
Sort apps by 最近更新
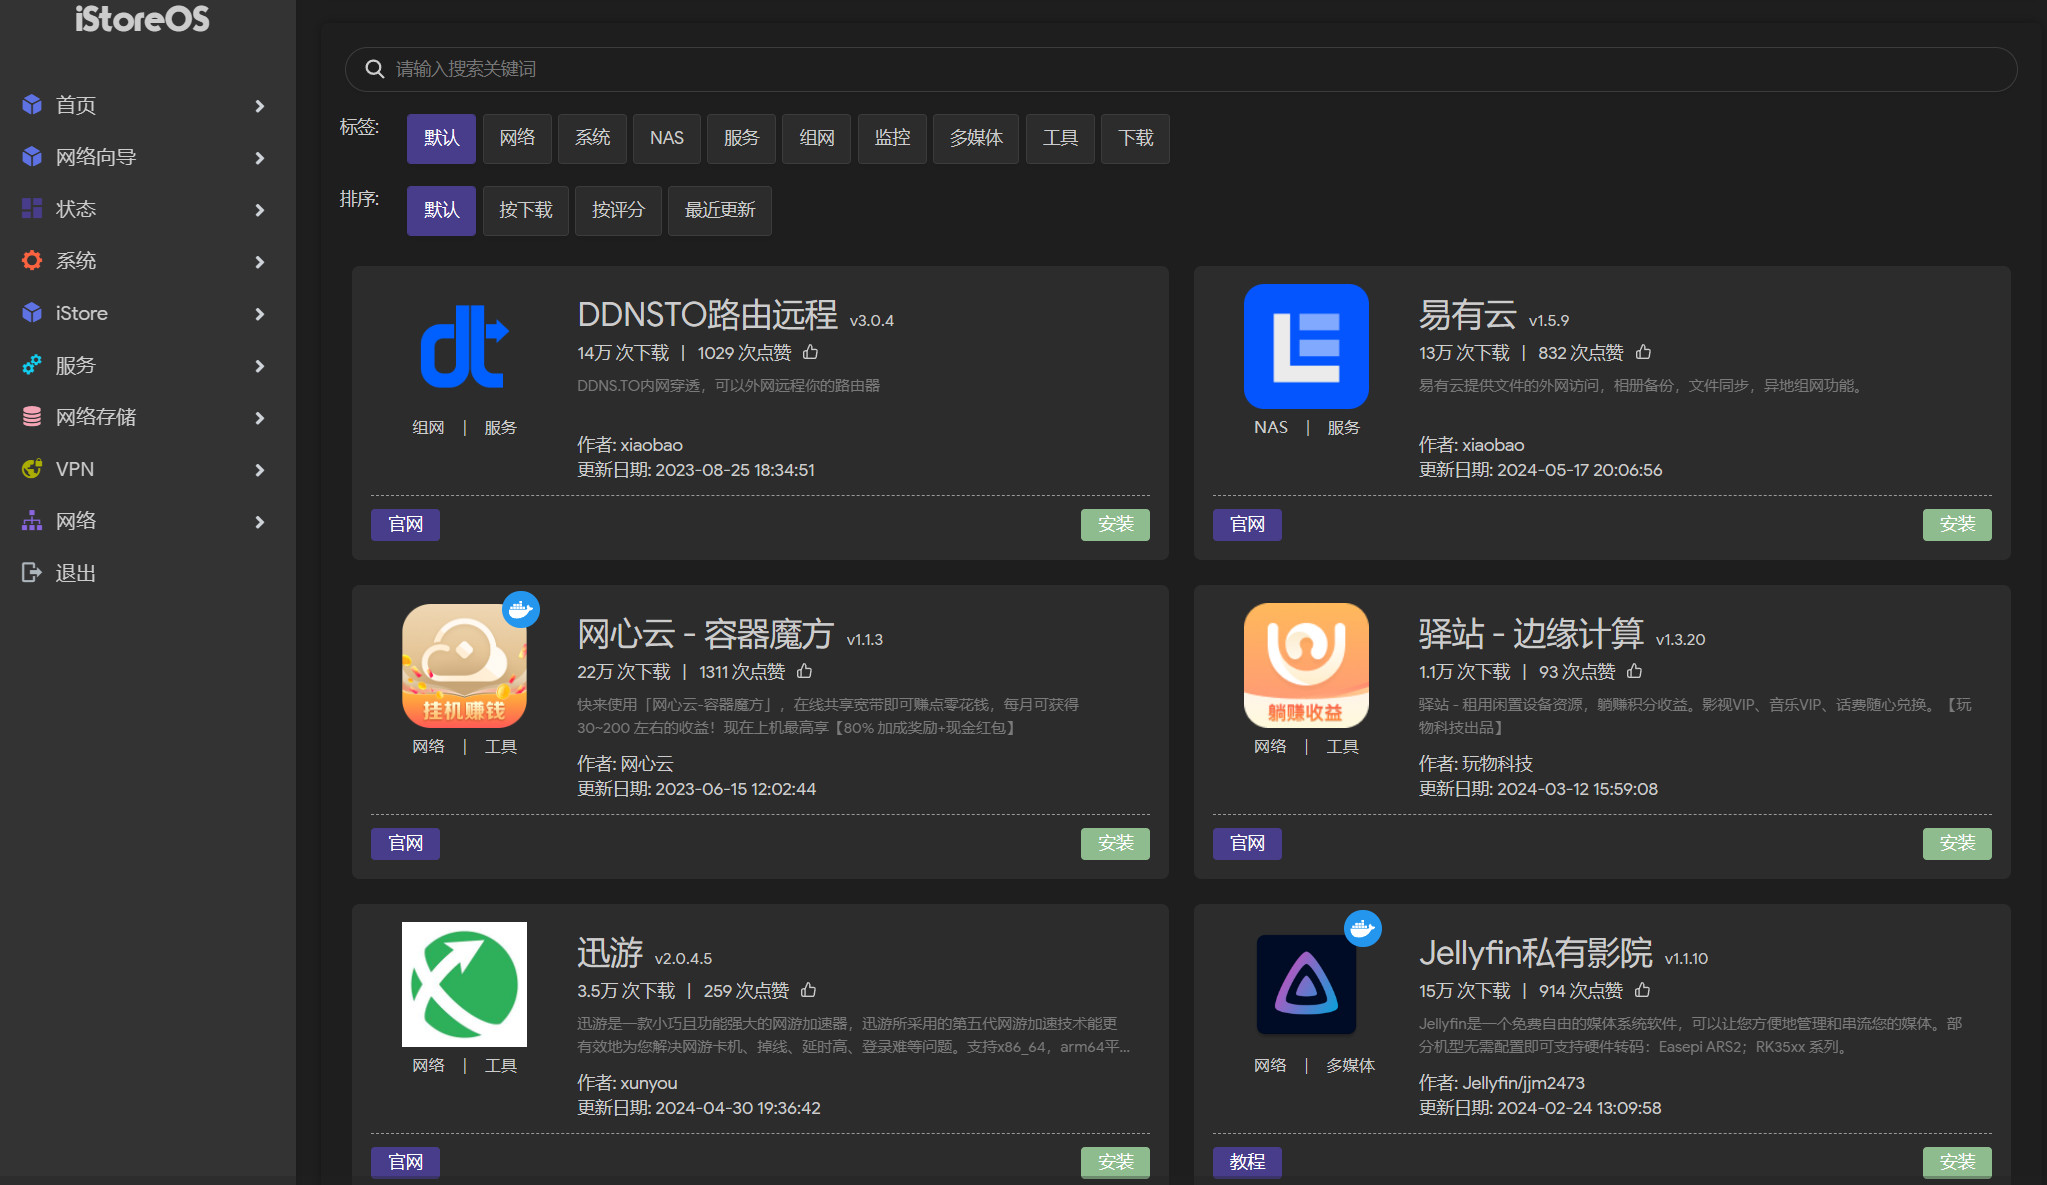point(719,210)
